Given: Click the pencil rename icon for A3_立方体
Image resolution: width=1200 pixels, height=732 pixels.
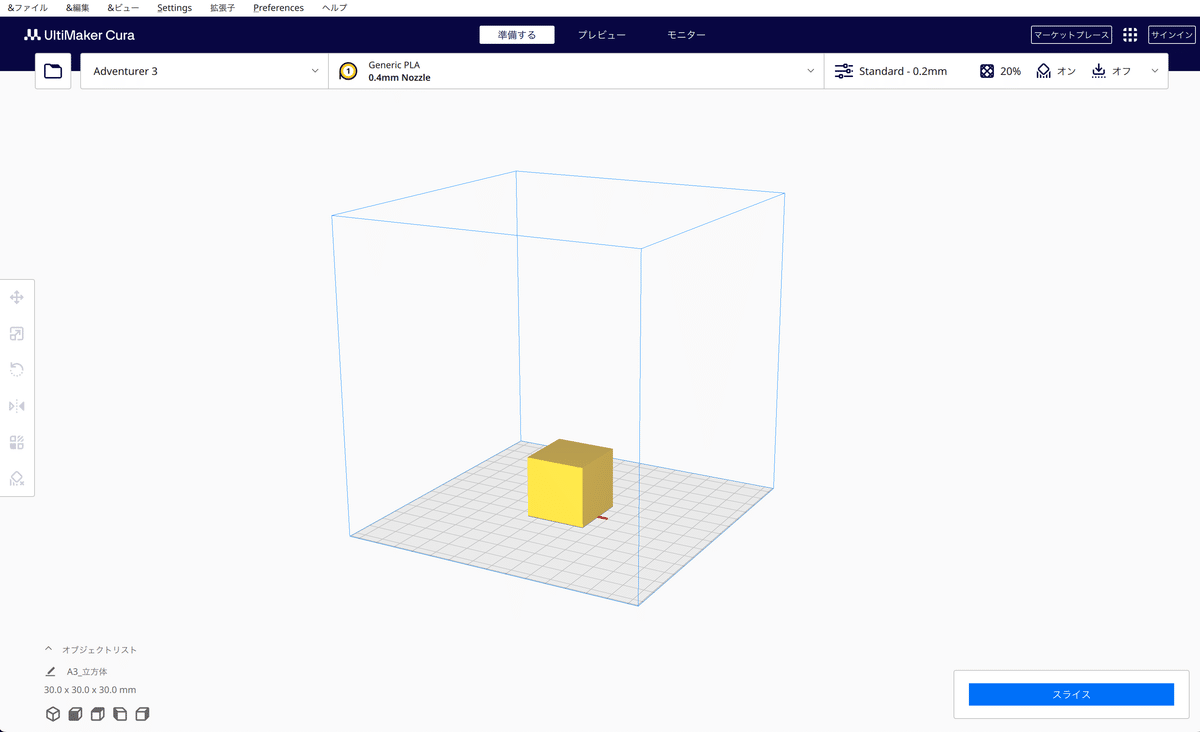Looking at the screenshot, I should 50,672.
